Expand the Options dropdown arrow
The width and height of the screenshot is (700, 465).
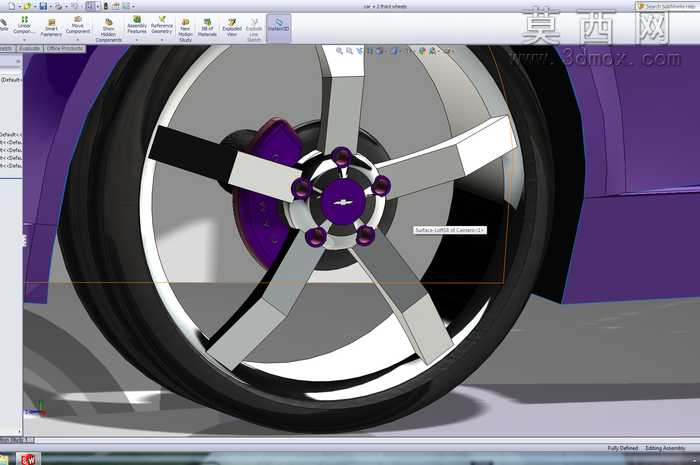133,7
